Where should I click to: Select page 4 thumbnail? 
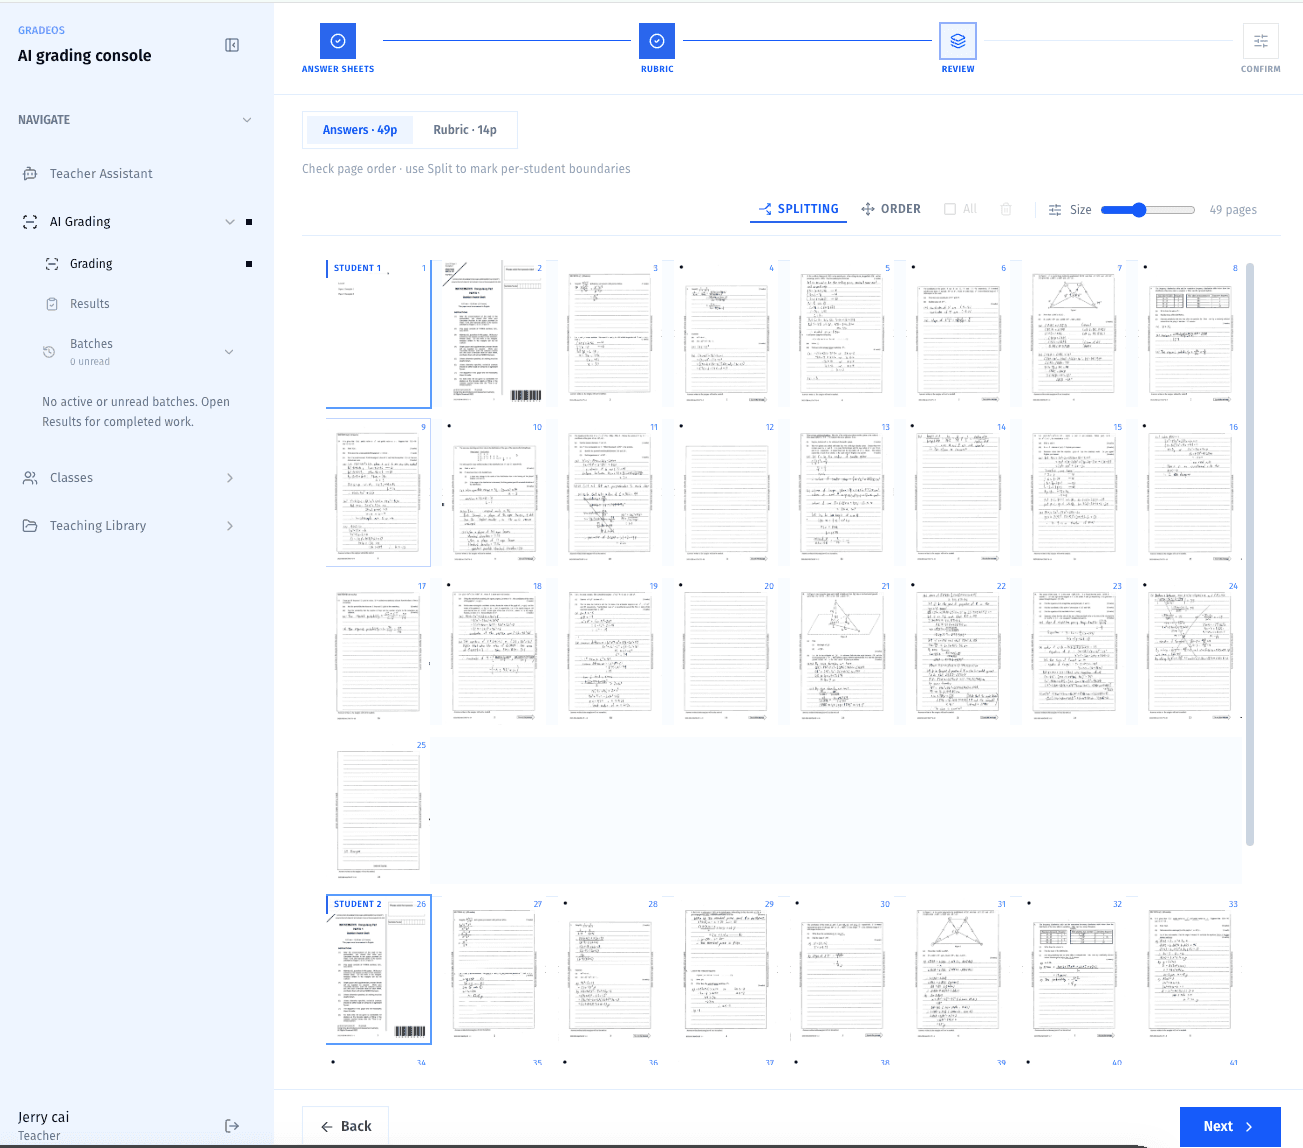pyautogui.click(x=726, y=334)
